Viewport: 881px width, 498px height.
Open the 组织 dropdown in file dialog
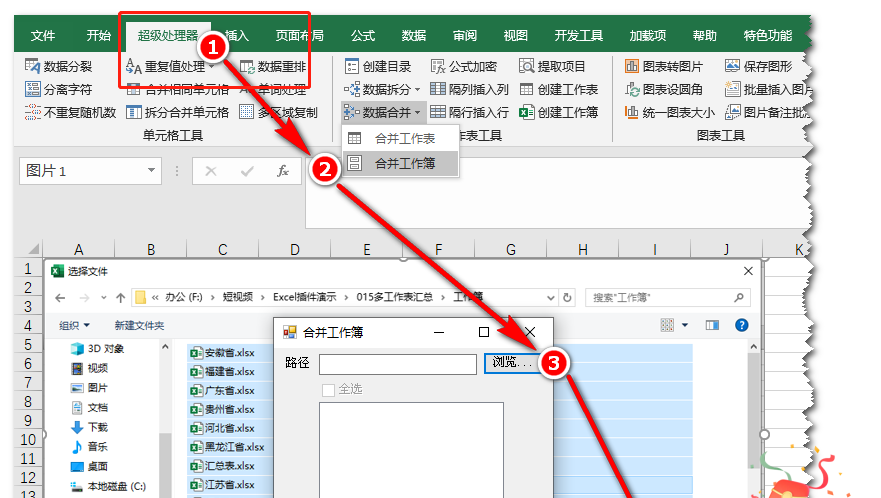[74, 325]
